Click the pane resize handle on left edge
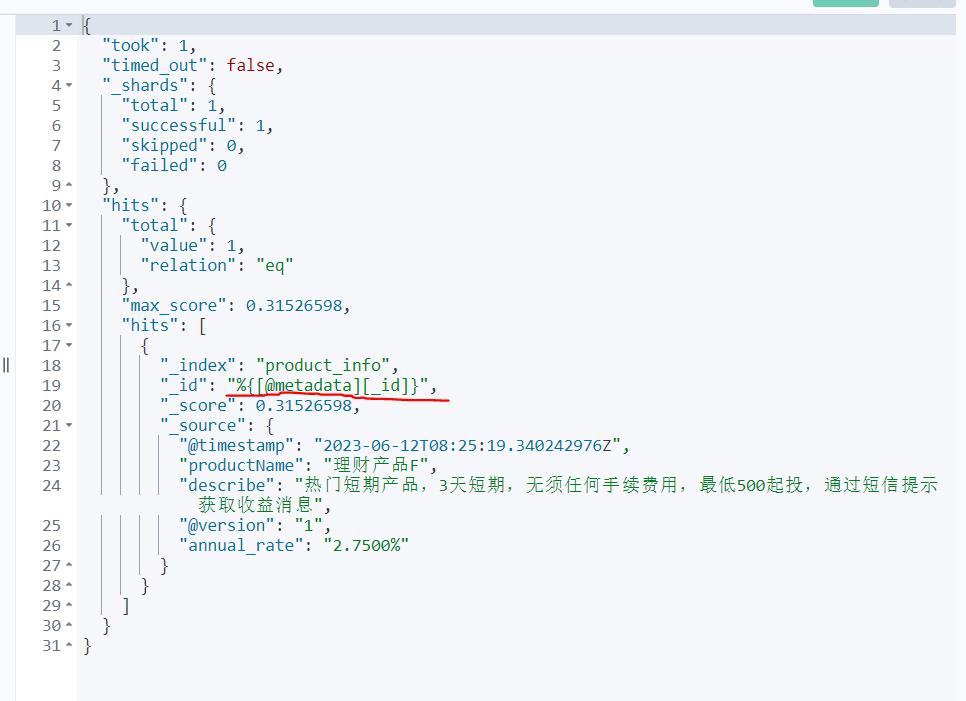Image resolution: width=966 pixels, height=701 pixels. click(6, 365)
